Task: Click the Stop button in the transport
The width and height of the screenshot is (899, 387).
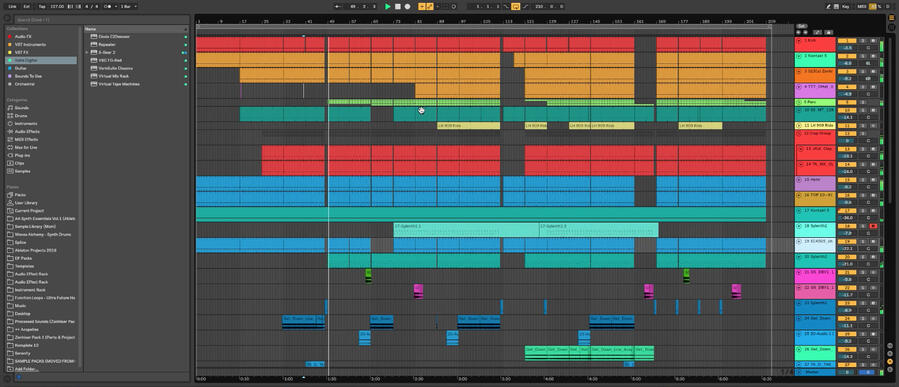Action: click(397, 6)
